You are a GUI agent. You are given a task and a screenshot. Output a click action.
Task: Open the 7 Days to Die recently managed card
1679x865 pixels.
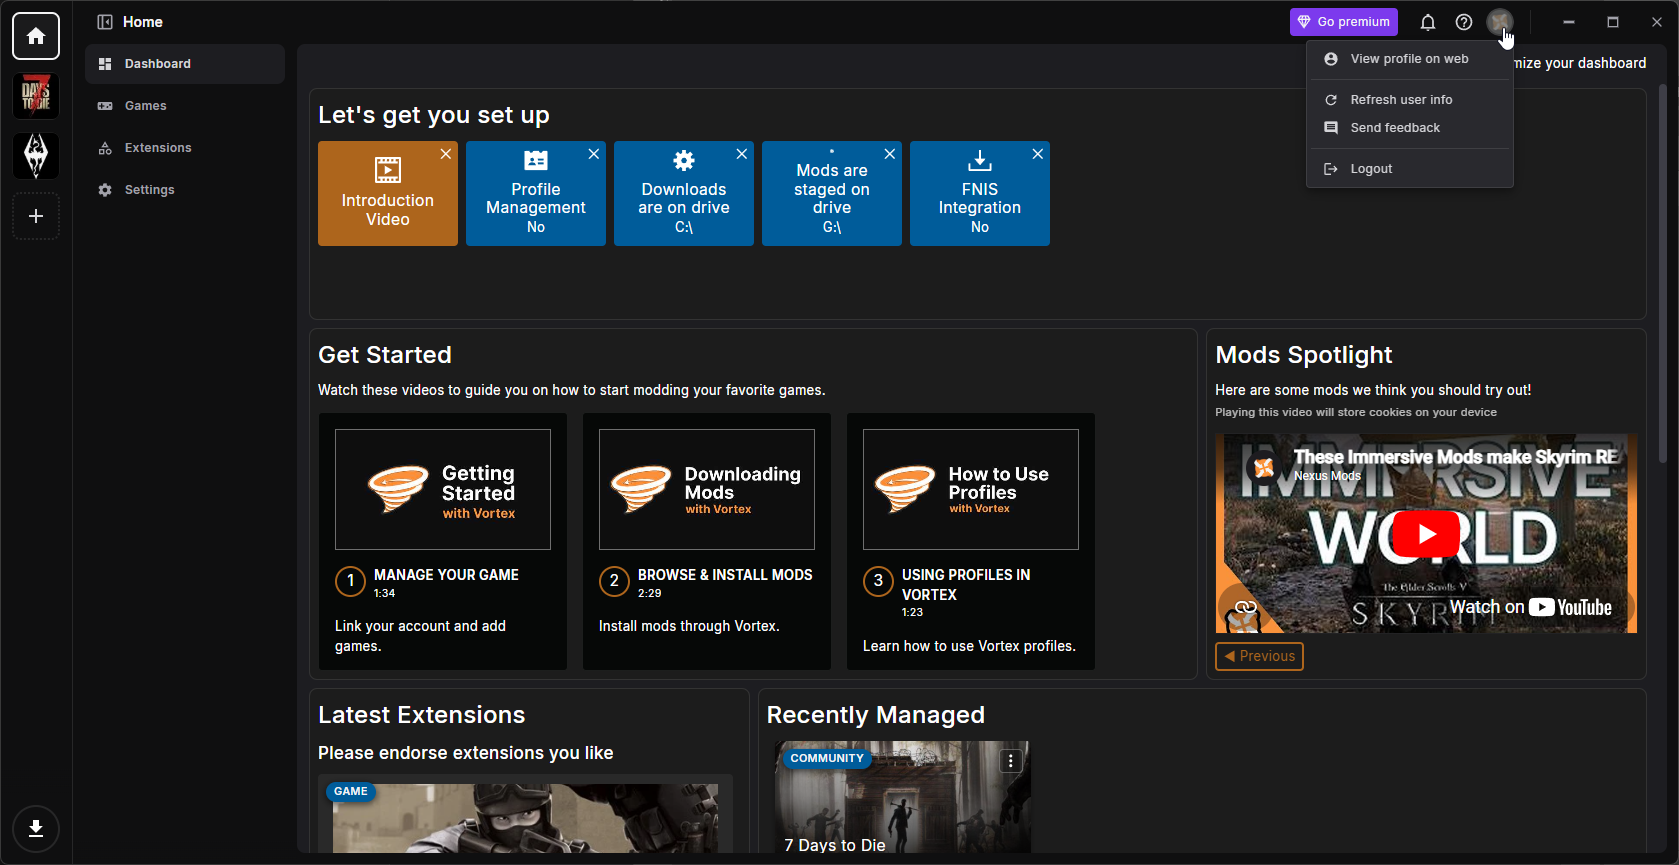click(x=903, y=797)
